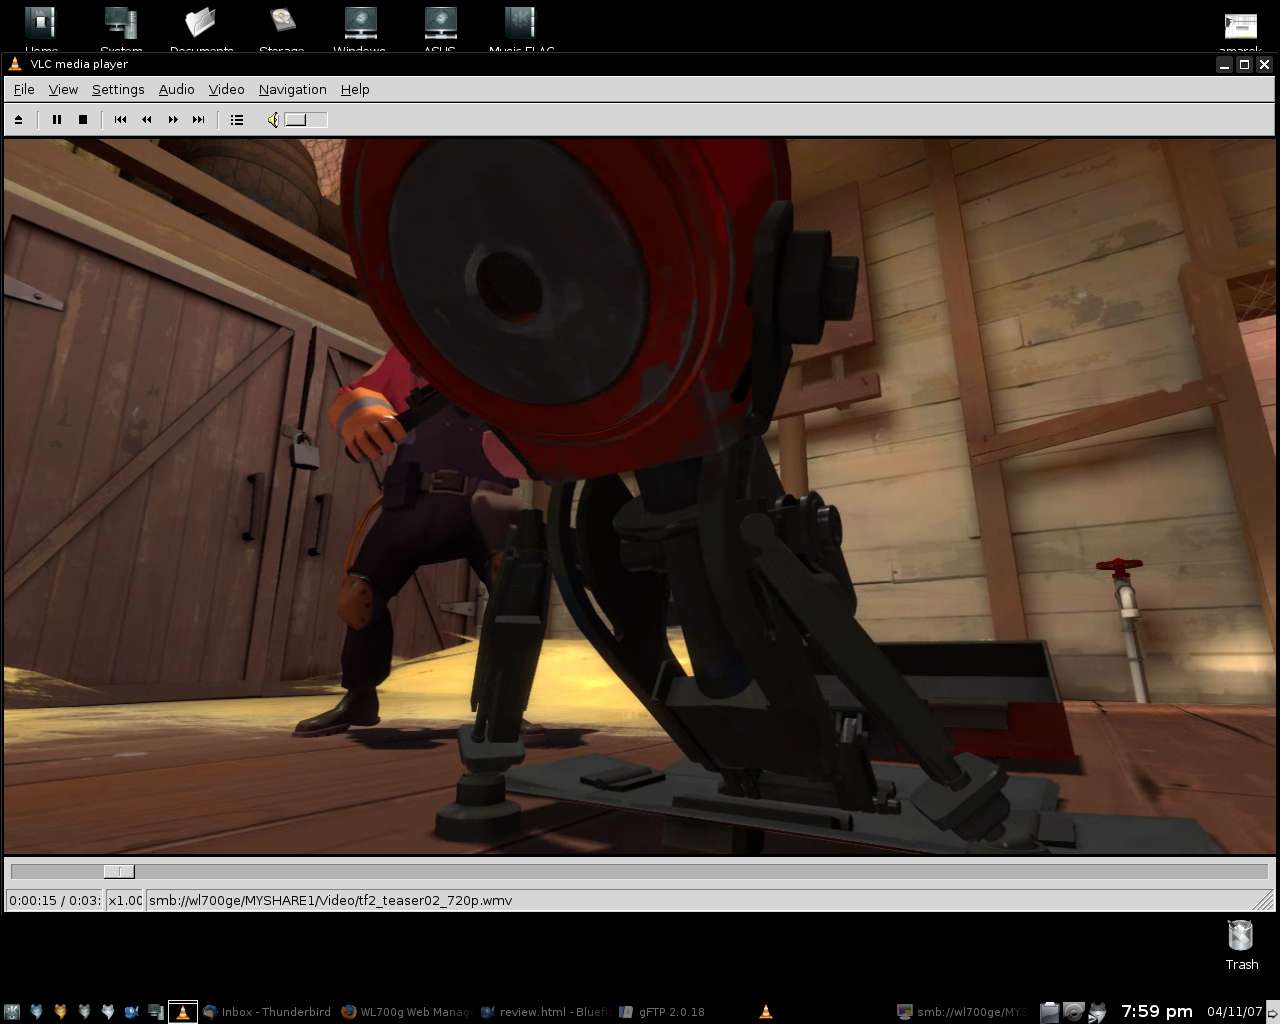Open the ASUS network desktop icon
This screenshot has width=1280, height=1024.
click(x=440, y=29)
